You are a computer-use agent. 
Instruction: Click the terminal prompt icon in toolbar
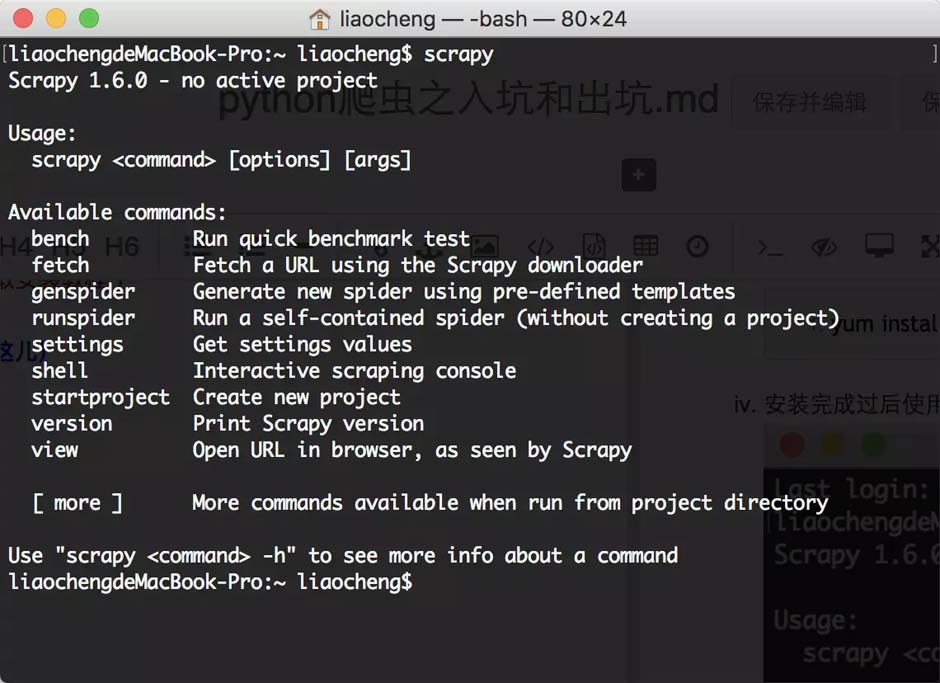(770, 247)
